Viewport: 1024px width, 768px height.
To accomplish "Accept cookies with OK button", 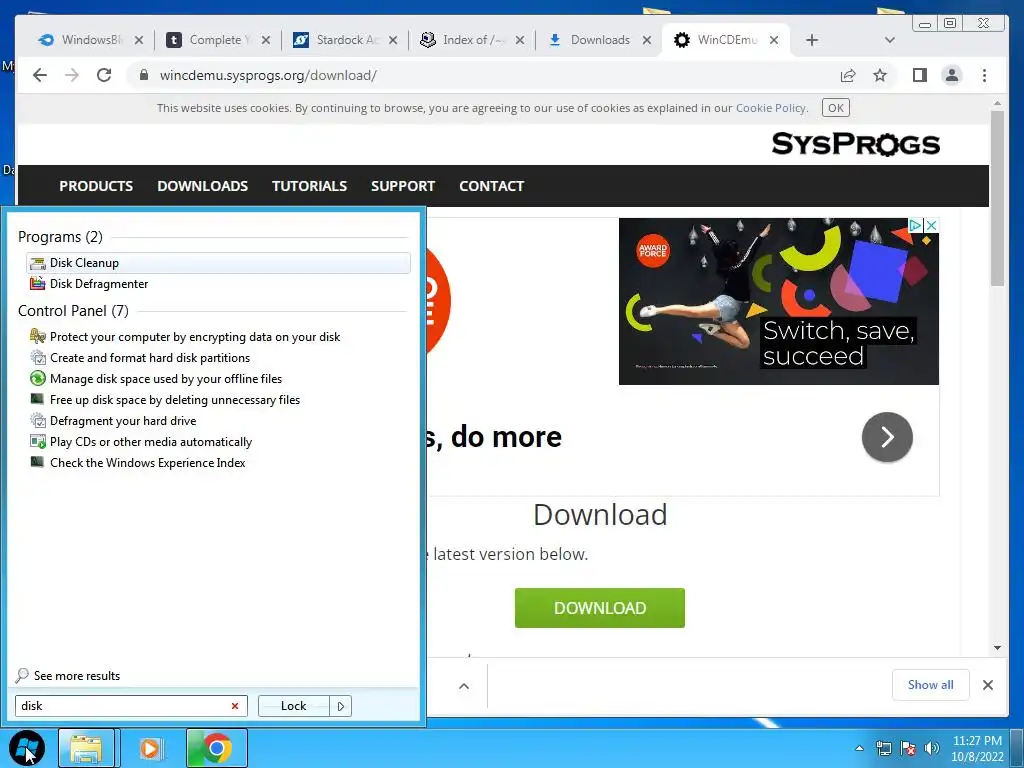I will pos(836,108).
